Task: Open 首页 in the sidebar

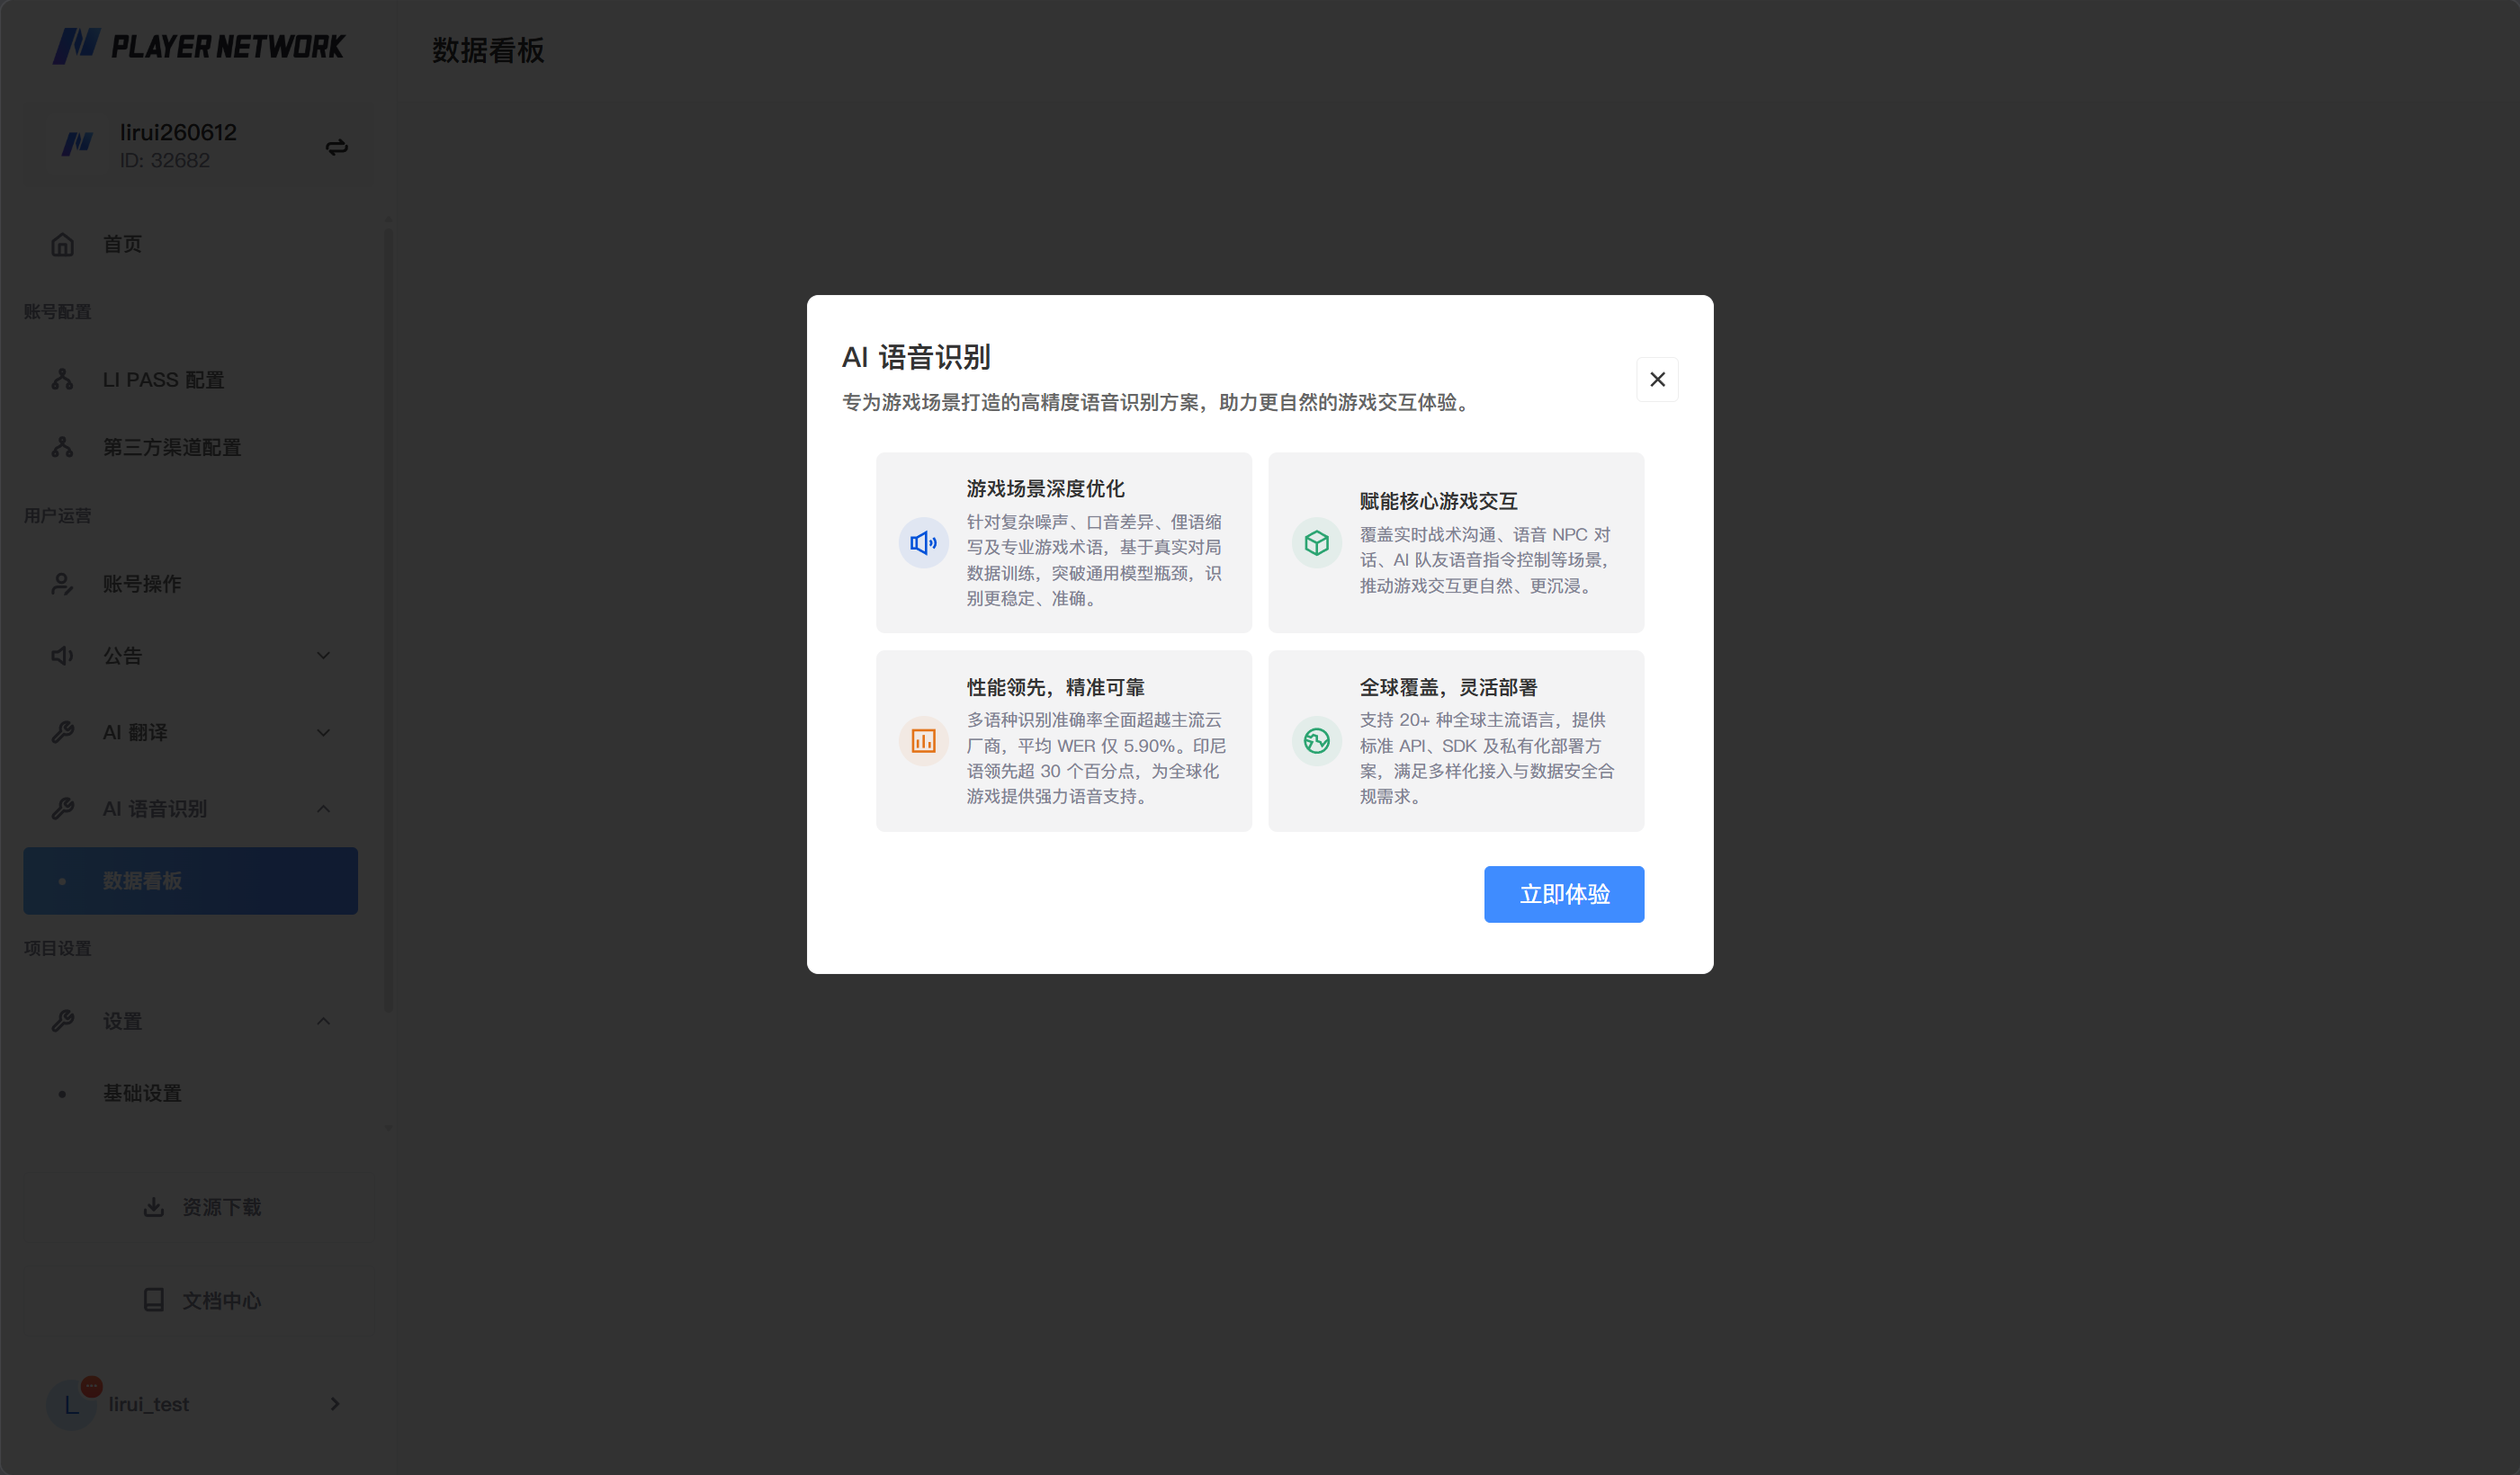Action: tap(190, 244)
